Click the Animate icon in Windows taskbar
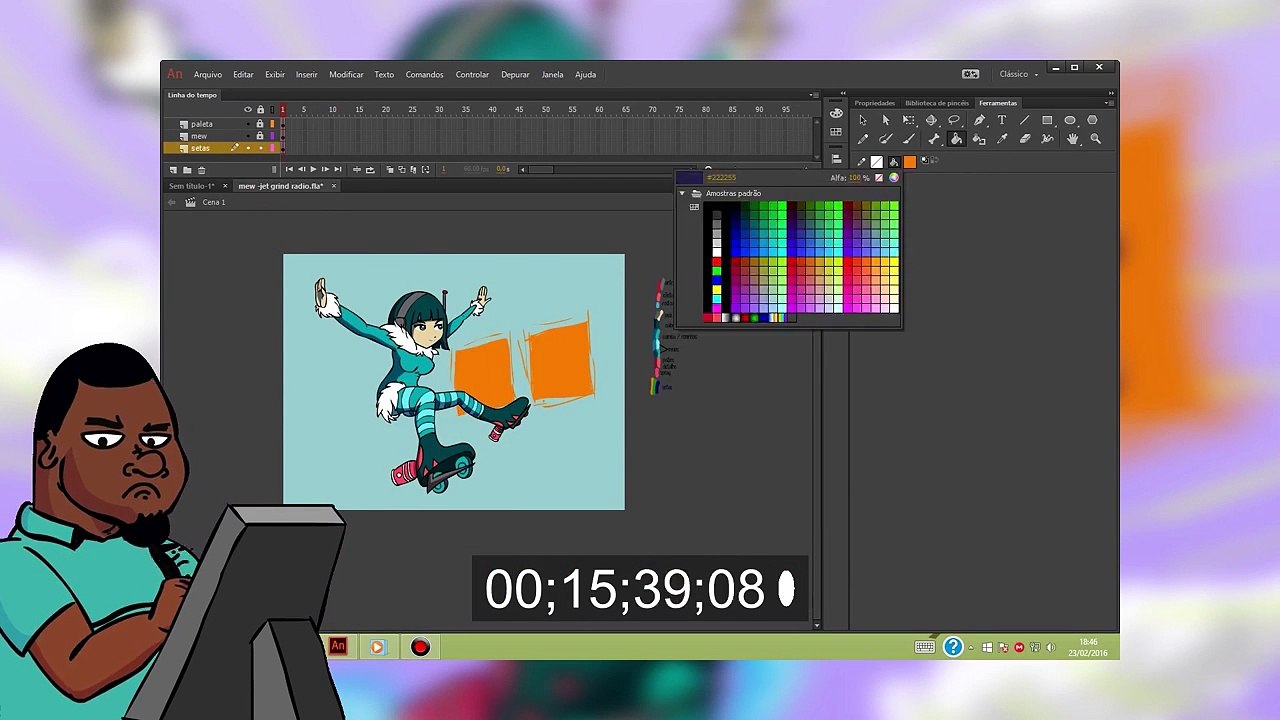 338,647
